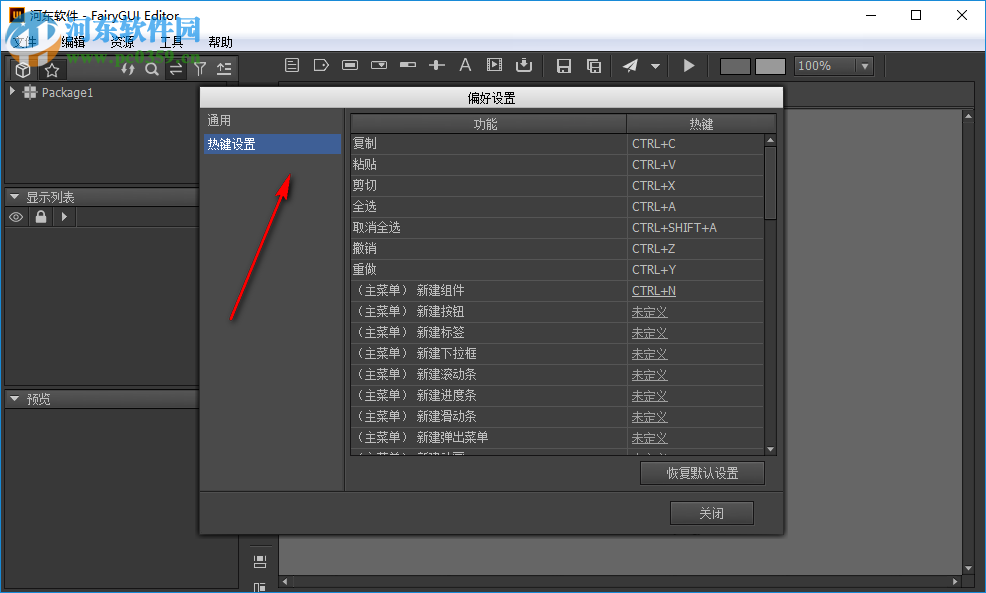Click the search icon in the package panel
The height and width of the screenshot is (593, 986).
[152, 69]
